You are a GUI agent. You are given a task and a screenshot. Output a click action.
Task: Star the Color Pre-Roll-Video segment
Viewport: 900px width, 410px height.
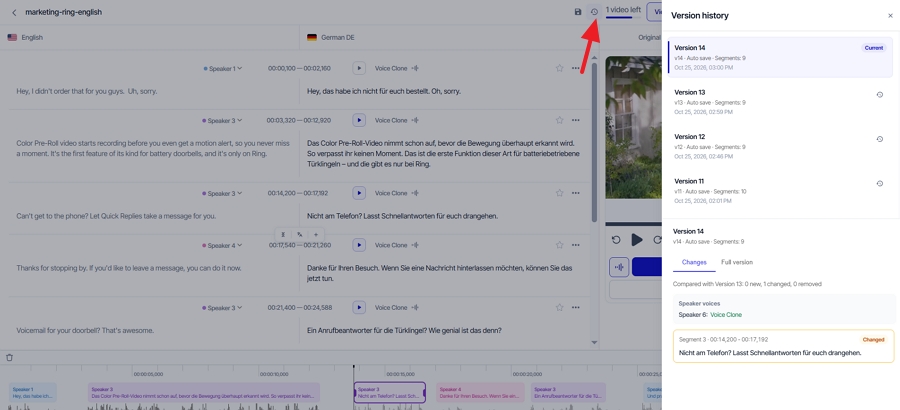point(559,121)
